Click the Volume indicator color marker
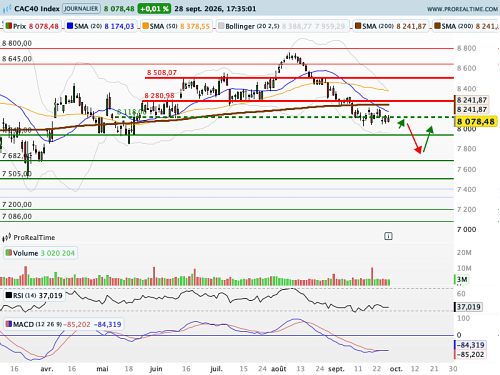This screenshot has width=500, height=375. click(8, 253)
